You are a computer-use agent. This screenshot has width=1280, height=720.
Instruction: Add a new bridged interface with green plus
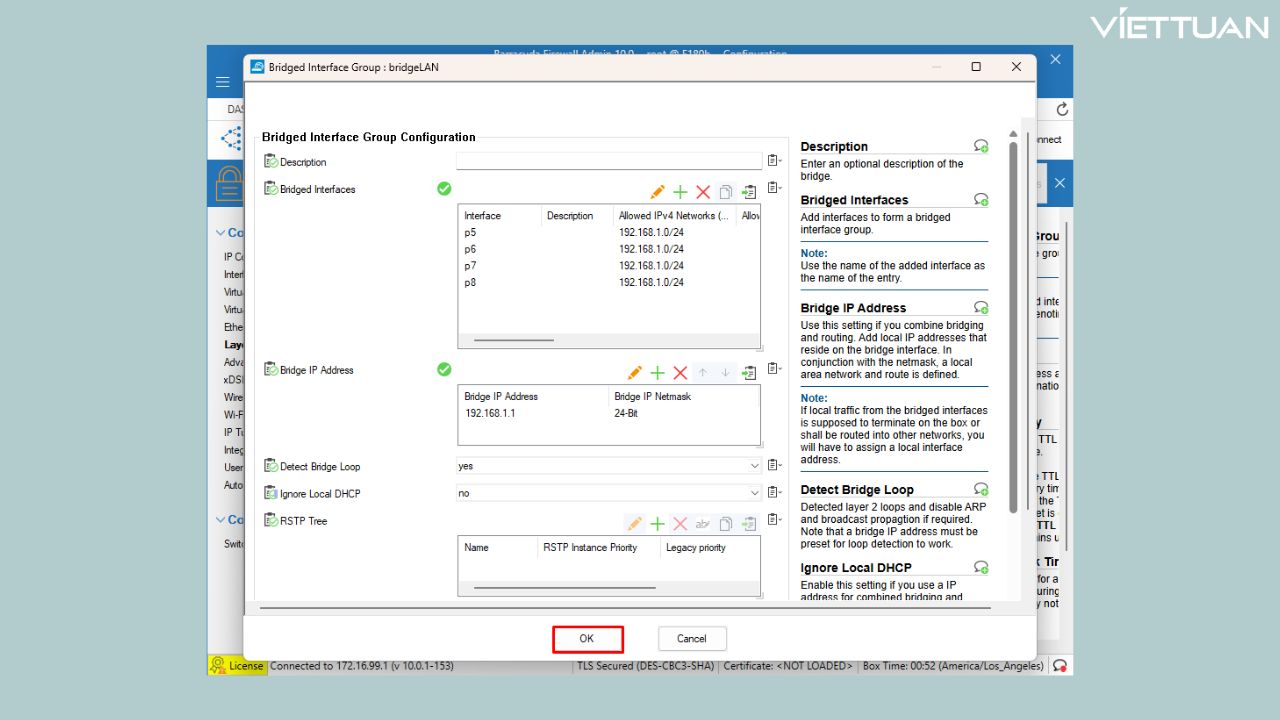click(680, 192)
